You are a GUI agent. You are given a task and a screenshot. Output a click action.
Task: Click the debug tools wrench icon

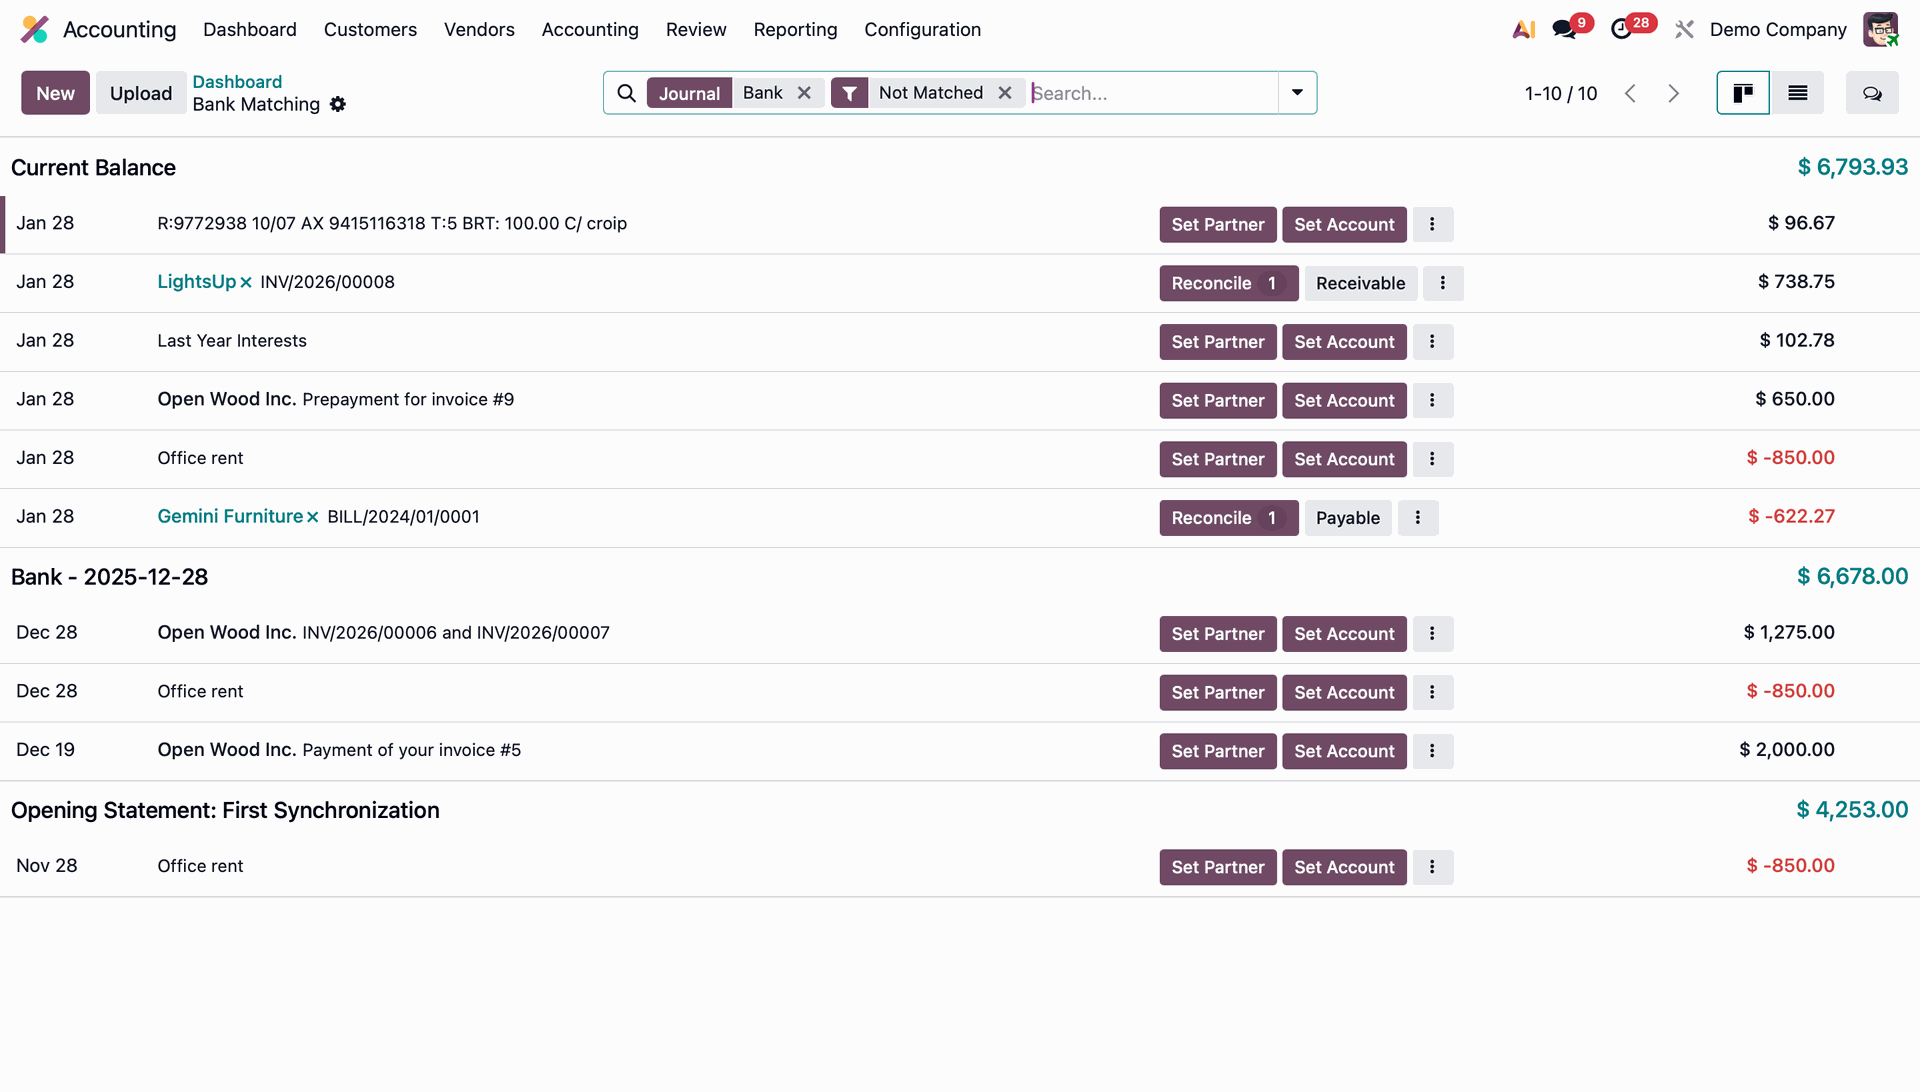tap(1684, 30)
